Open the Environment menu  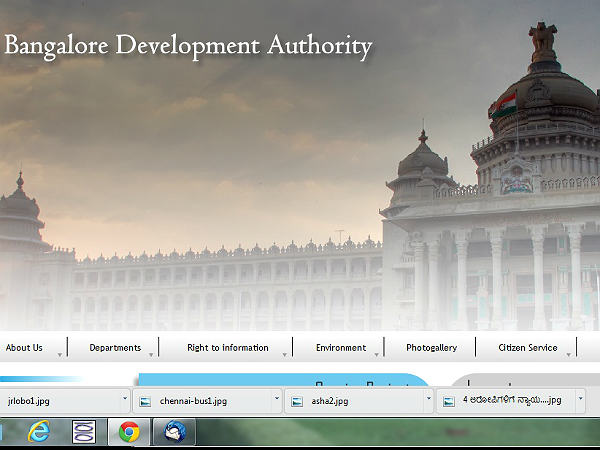click(341, 348)
